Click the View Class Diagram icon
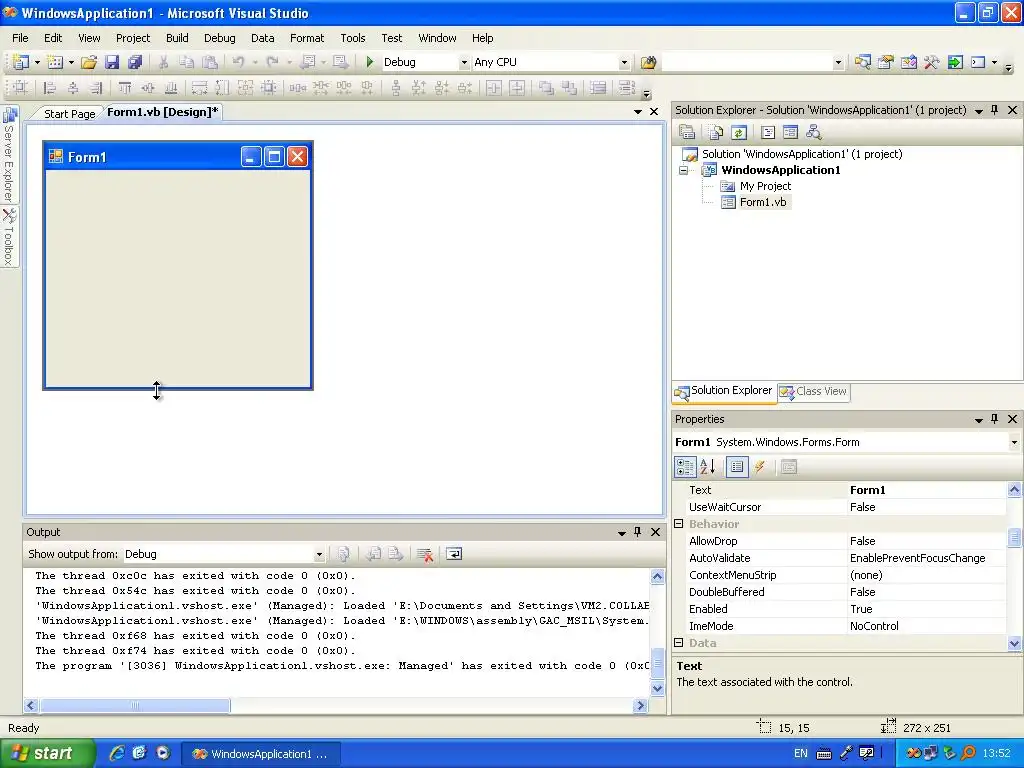 [x=814, y=133]
